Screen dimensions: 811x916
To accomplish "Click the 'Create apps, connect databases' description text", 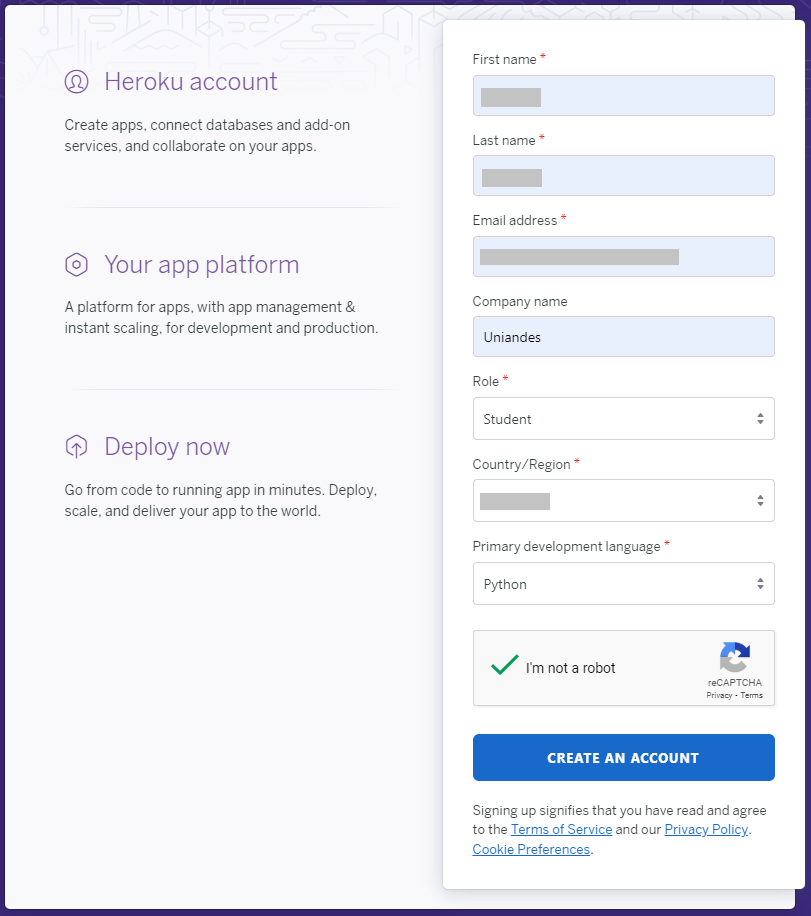I will (x=207, y=136).
